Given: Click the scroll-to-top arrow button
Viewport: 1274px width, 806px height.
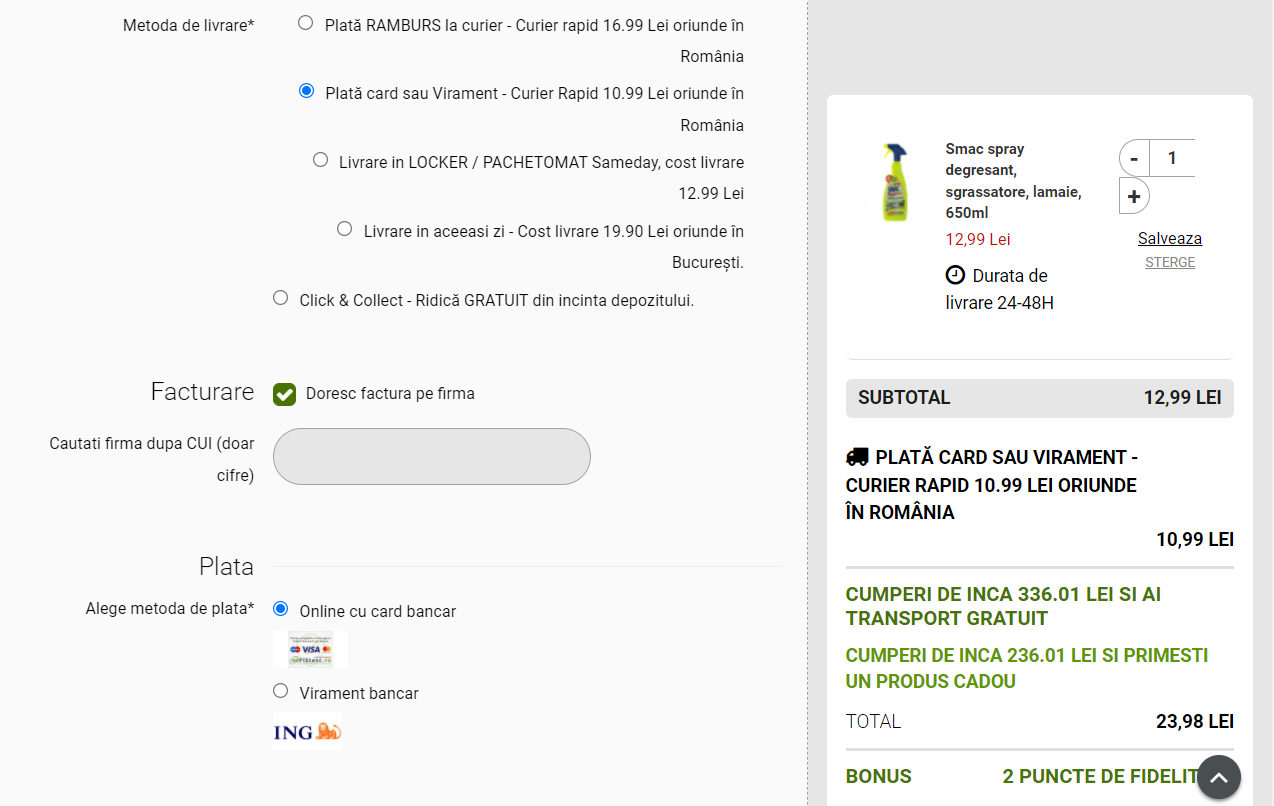Looking at the screenshot, I should (x=1219, y=777).
